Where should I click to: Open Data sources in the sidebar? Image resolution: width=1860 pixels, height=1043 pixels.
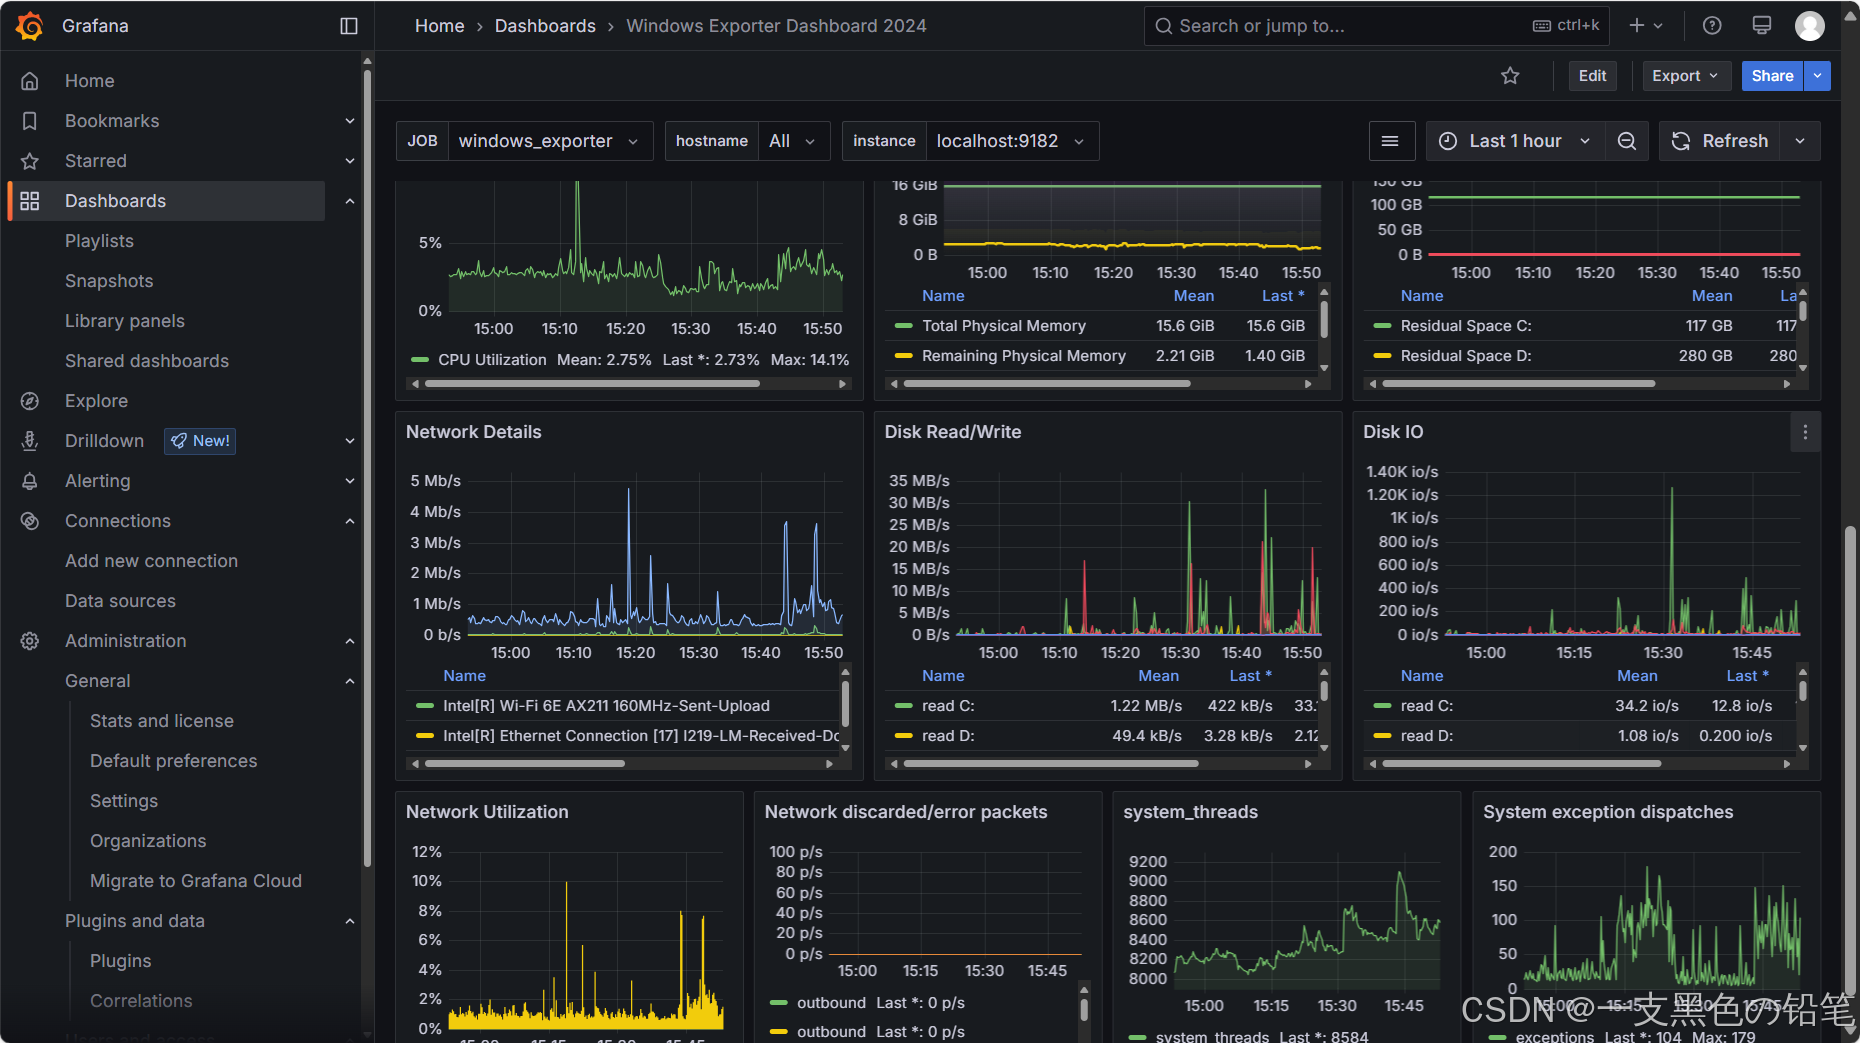120,601
